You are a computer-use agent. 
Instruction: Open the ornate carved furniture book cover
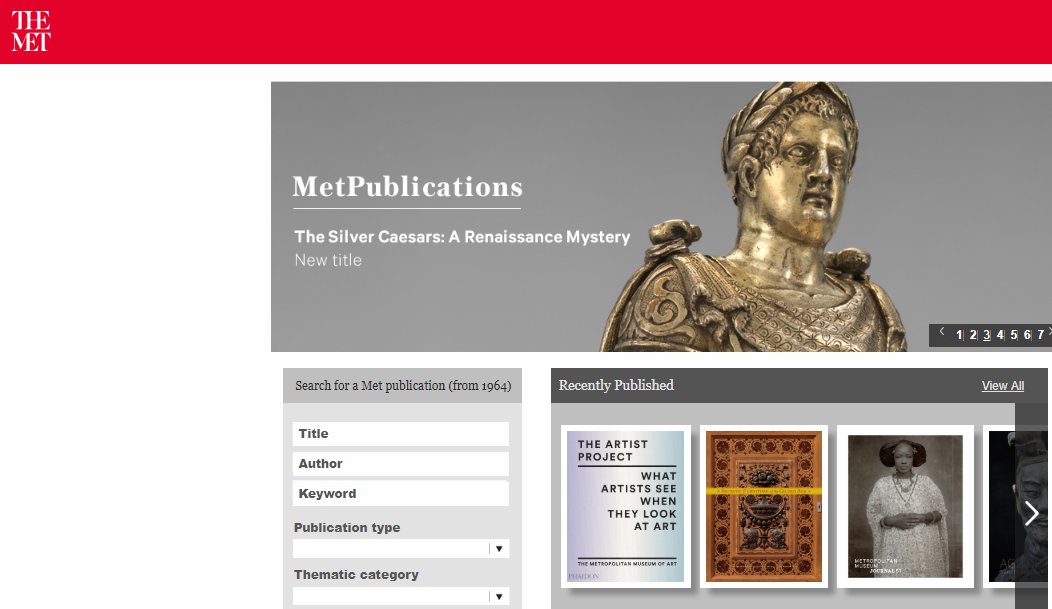[764, 506]
